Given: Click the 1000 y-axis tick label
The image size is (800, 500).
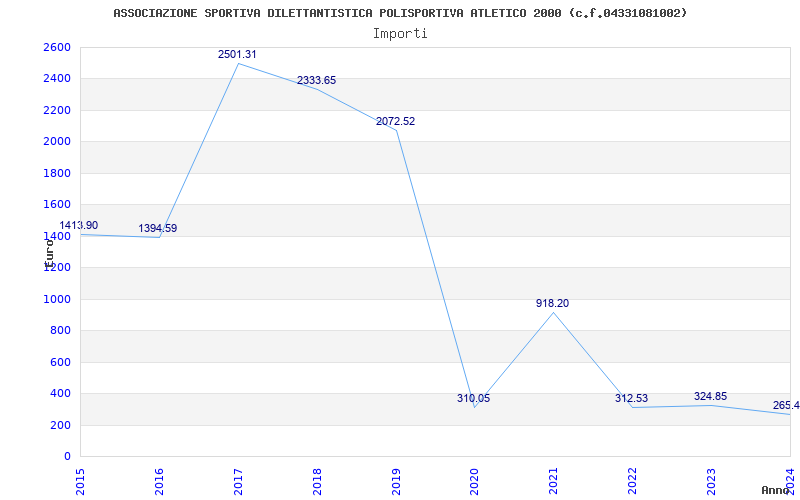Looking at the screenshot, I should [x=58, y=299].
